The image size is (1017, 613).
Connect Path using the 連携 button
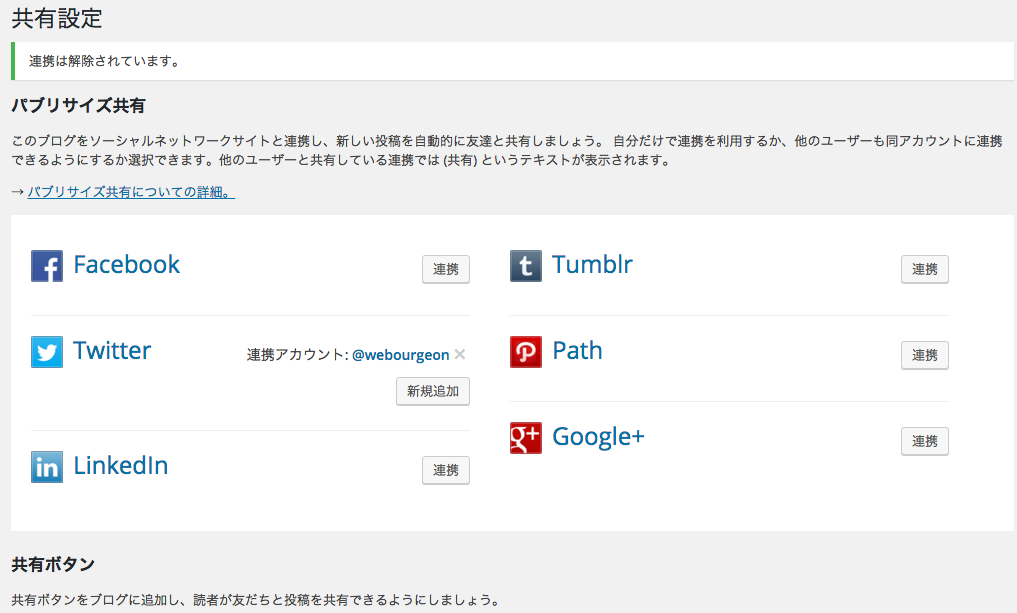pyautogui.click(x=924, y=355)
